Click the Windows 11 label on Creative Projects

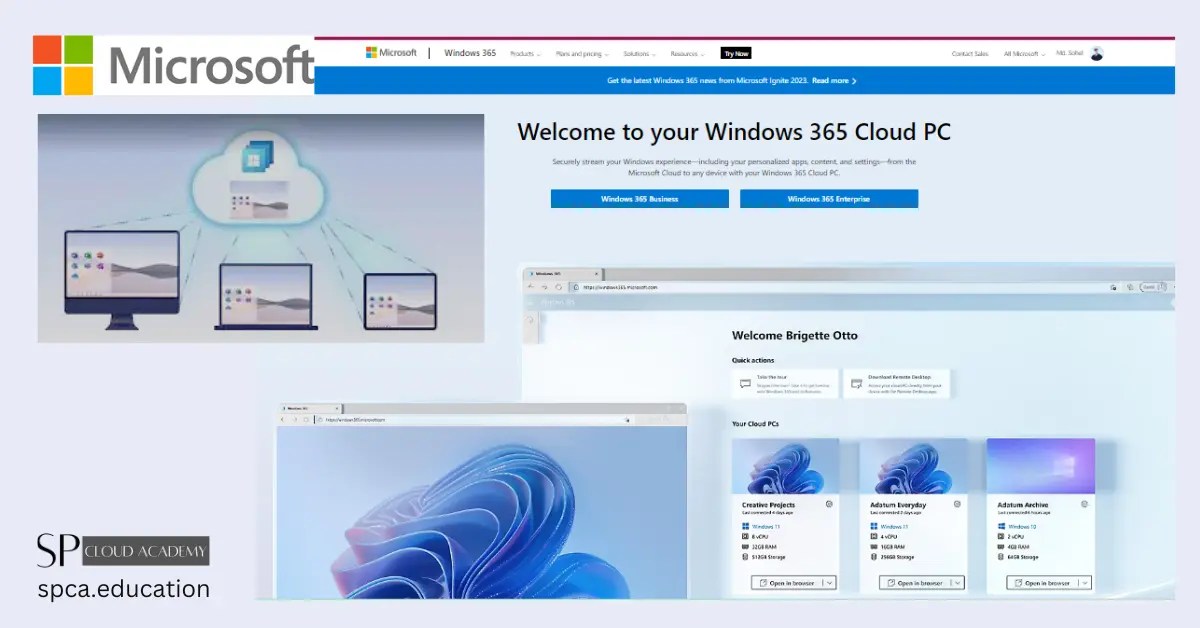[766, 526]
